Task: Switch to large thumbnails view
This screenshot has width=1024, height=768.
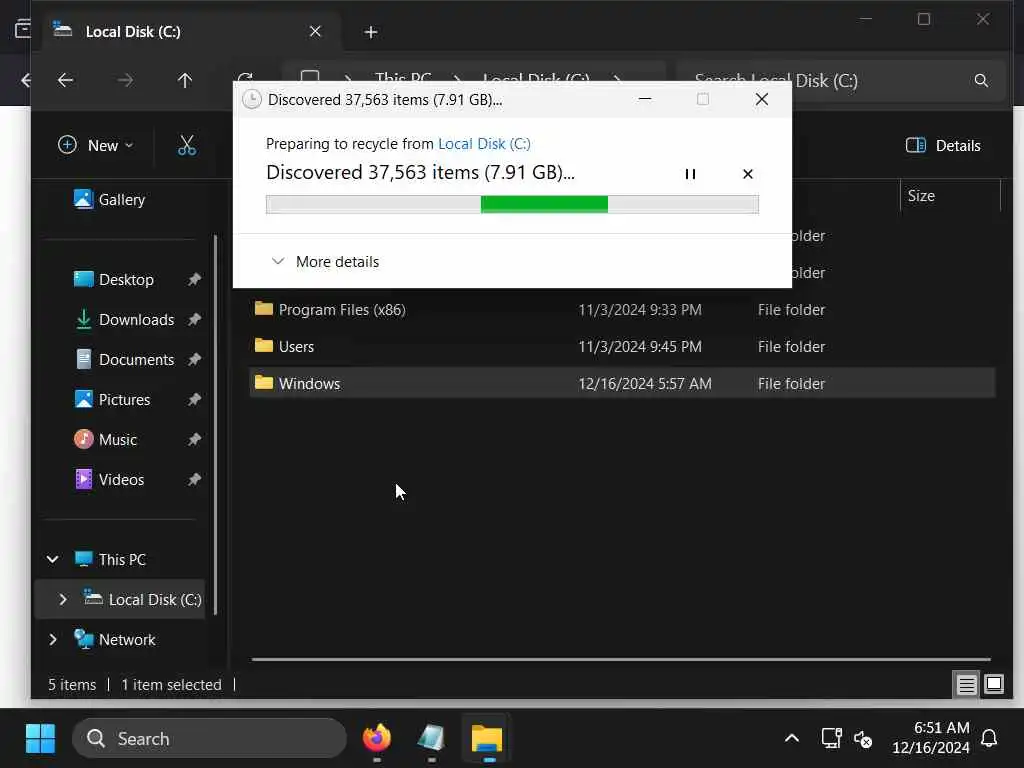Action: tap(993, 684)
